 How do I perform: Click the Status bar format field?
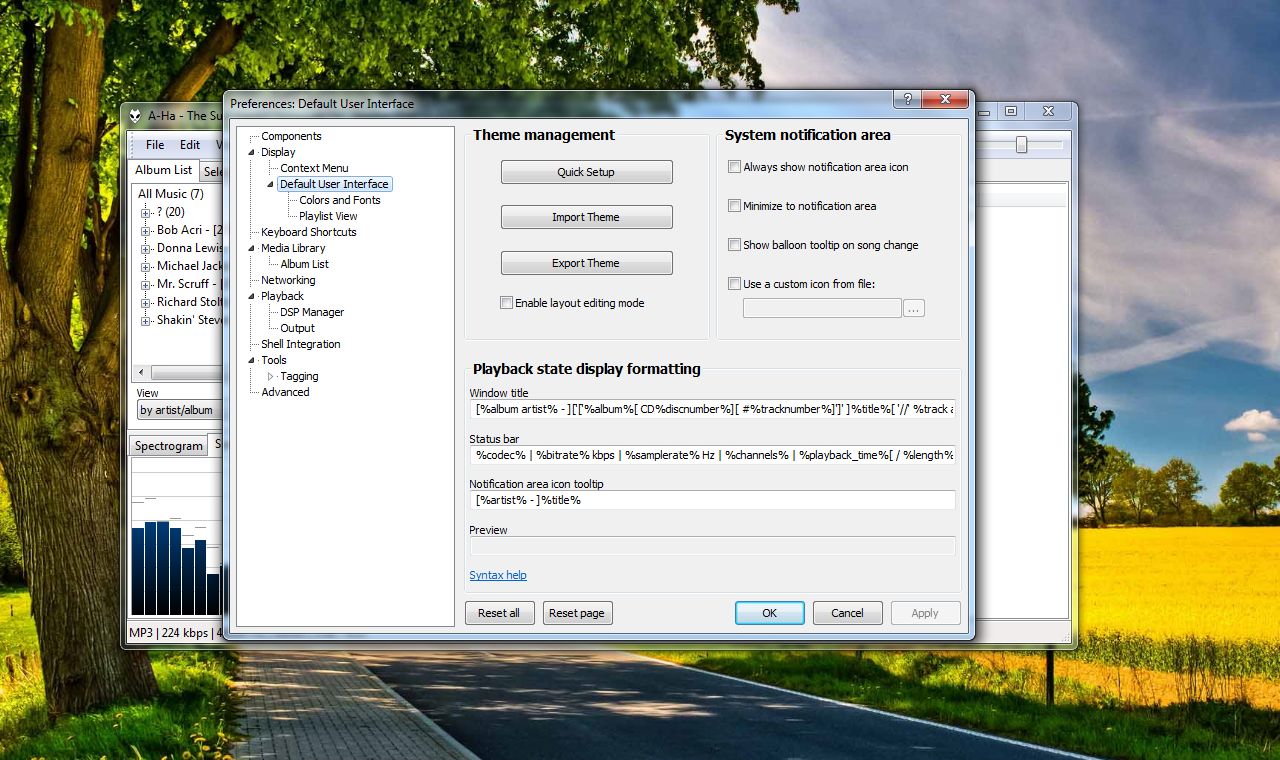712,455
